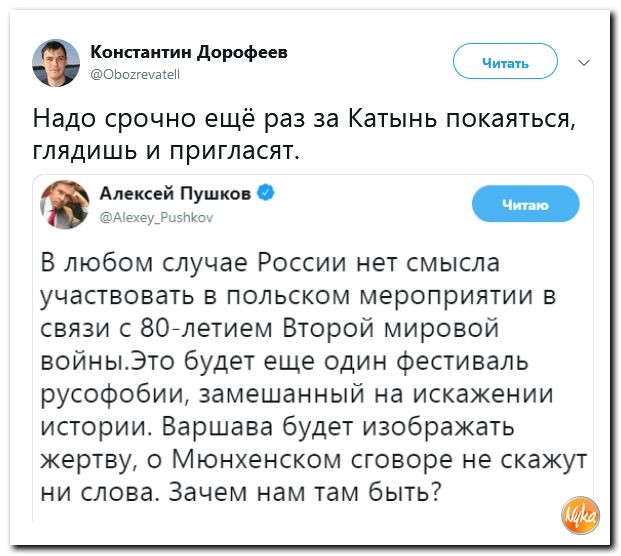Click the orange watermark logo in the corner
The height and width of the screenshot is (556, 621).
tap(580, 517)
